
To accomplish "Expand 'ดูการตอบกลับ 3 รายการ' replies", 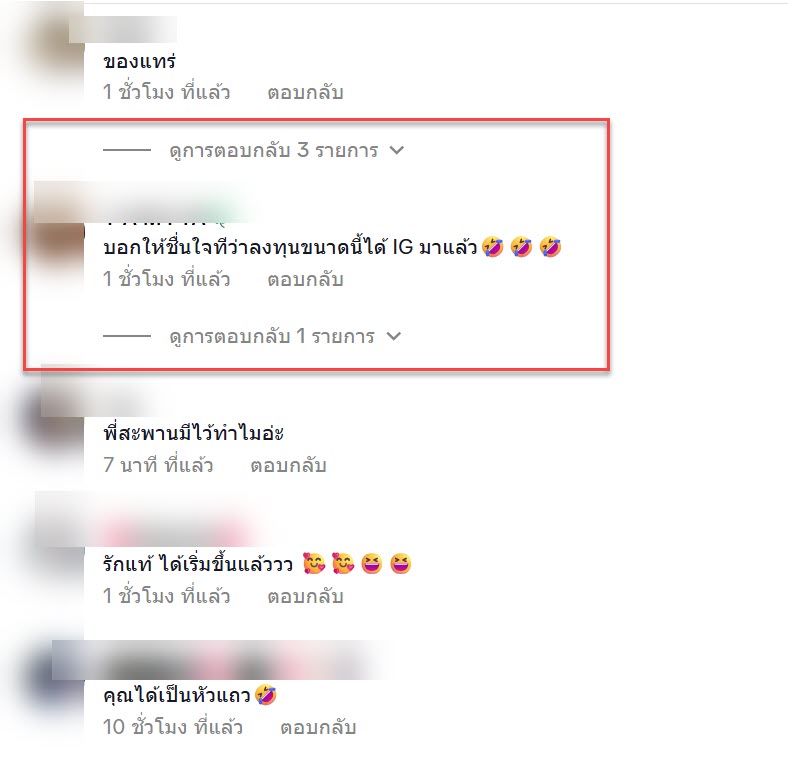I will tap(274, 150).
